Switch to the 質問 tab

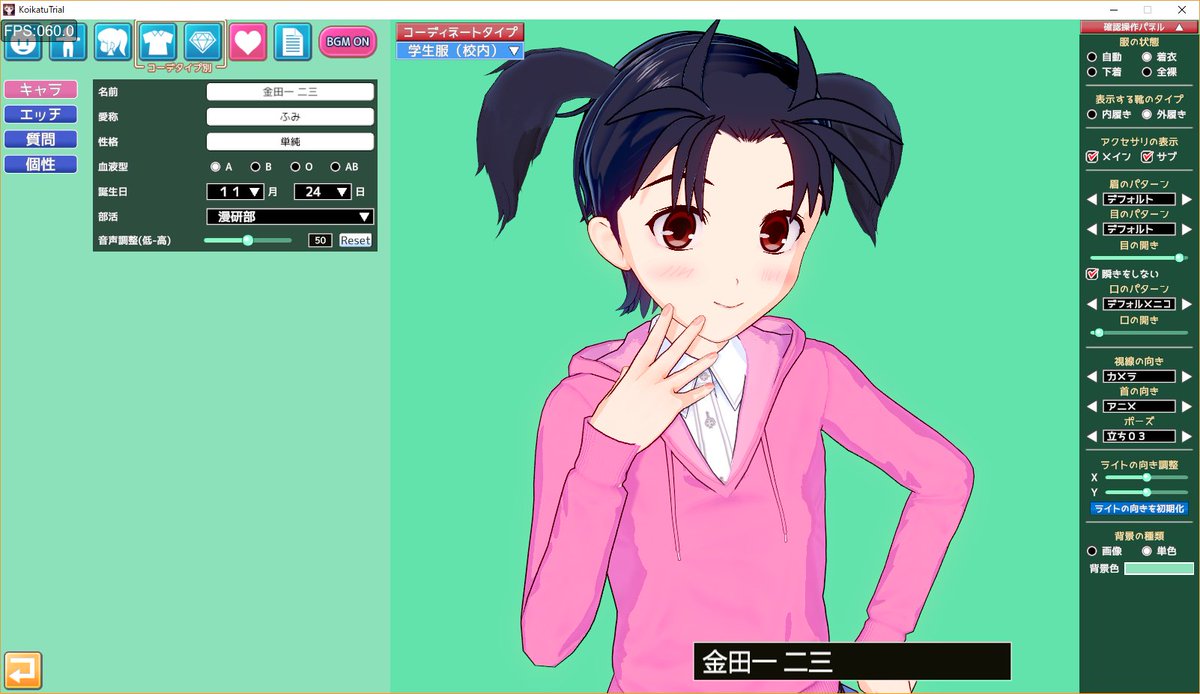(x=40, y=139)
